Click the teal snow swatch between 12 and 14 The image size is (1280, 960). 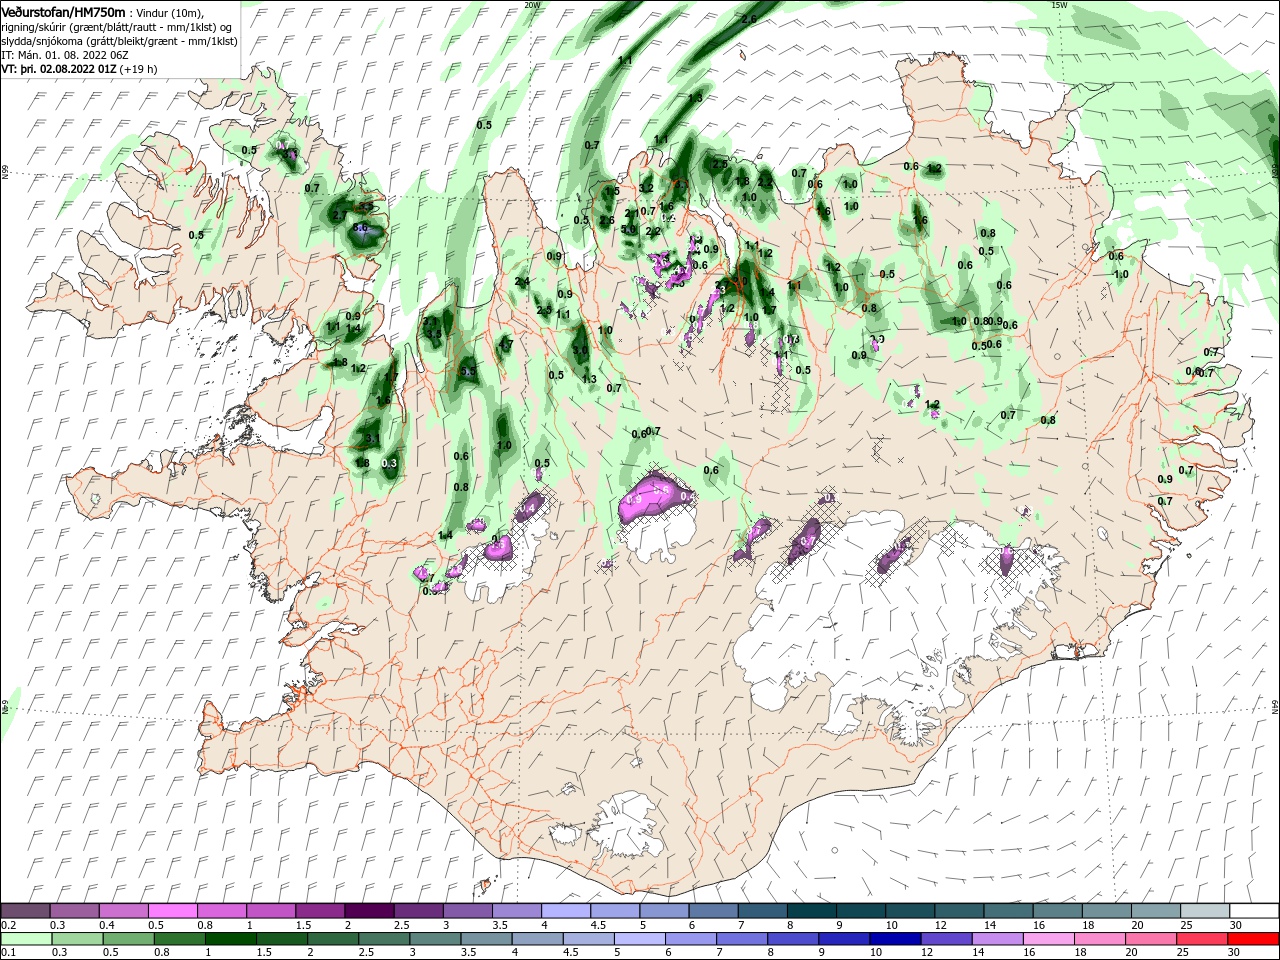click(x=958, y=911)
